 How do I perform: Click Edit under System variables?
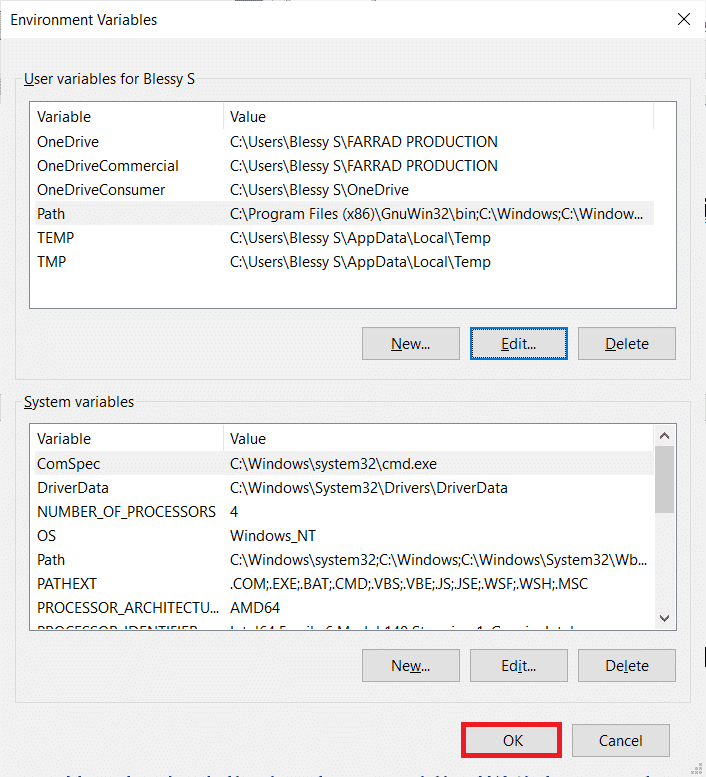[519, 666]
